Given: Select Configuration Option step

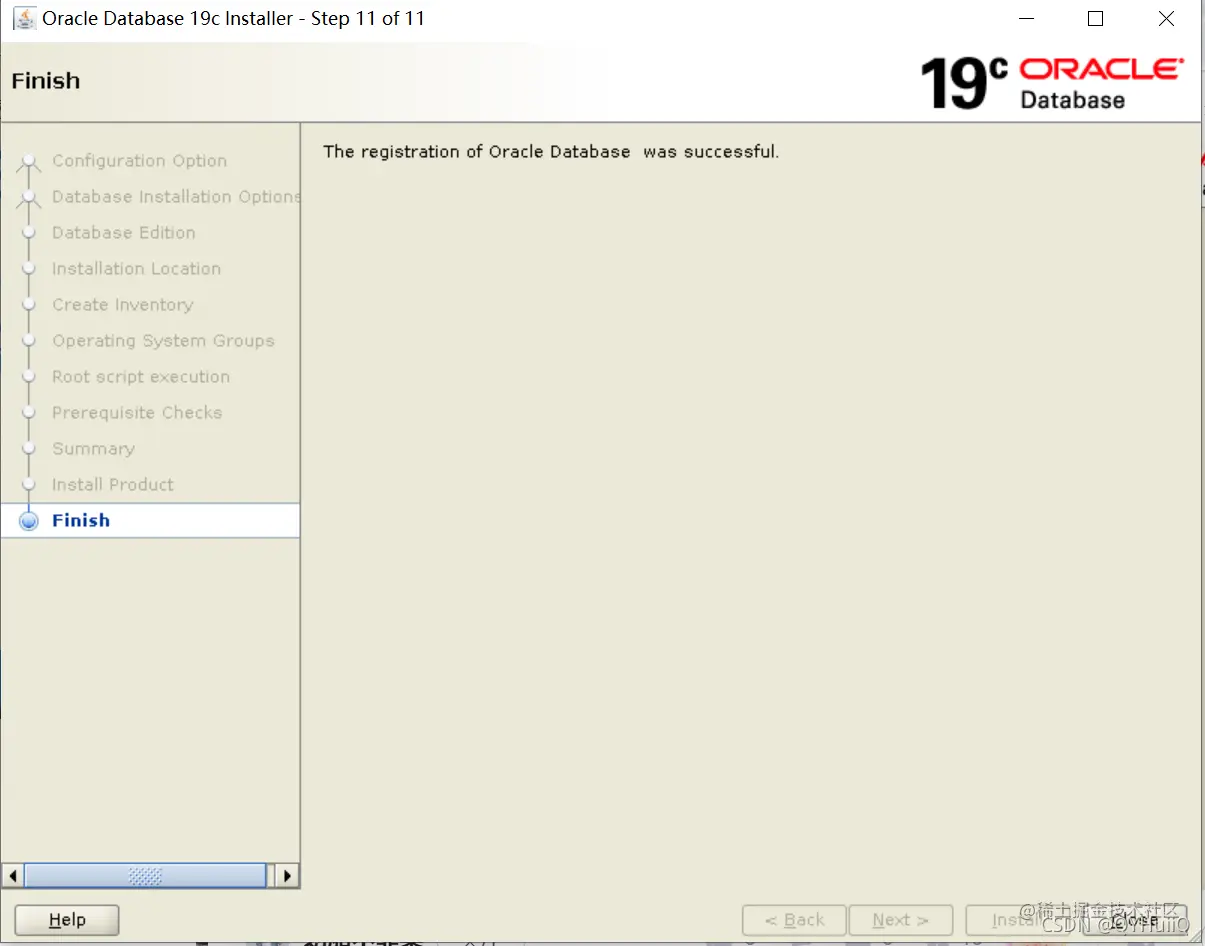Looking at the screenshot, I should [139, 161].
